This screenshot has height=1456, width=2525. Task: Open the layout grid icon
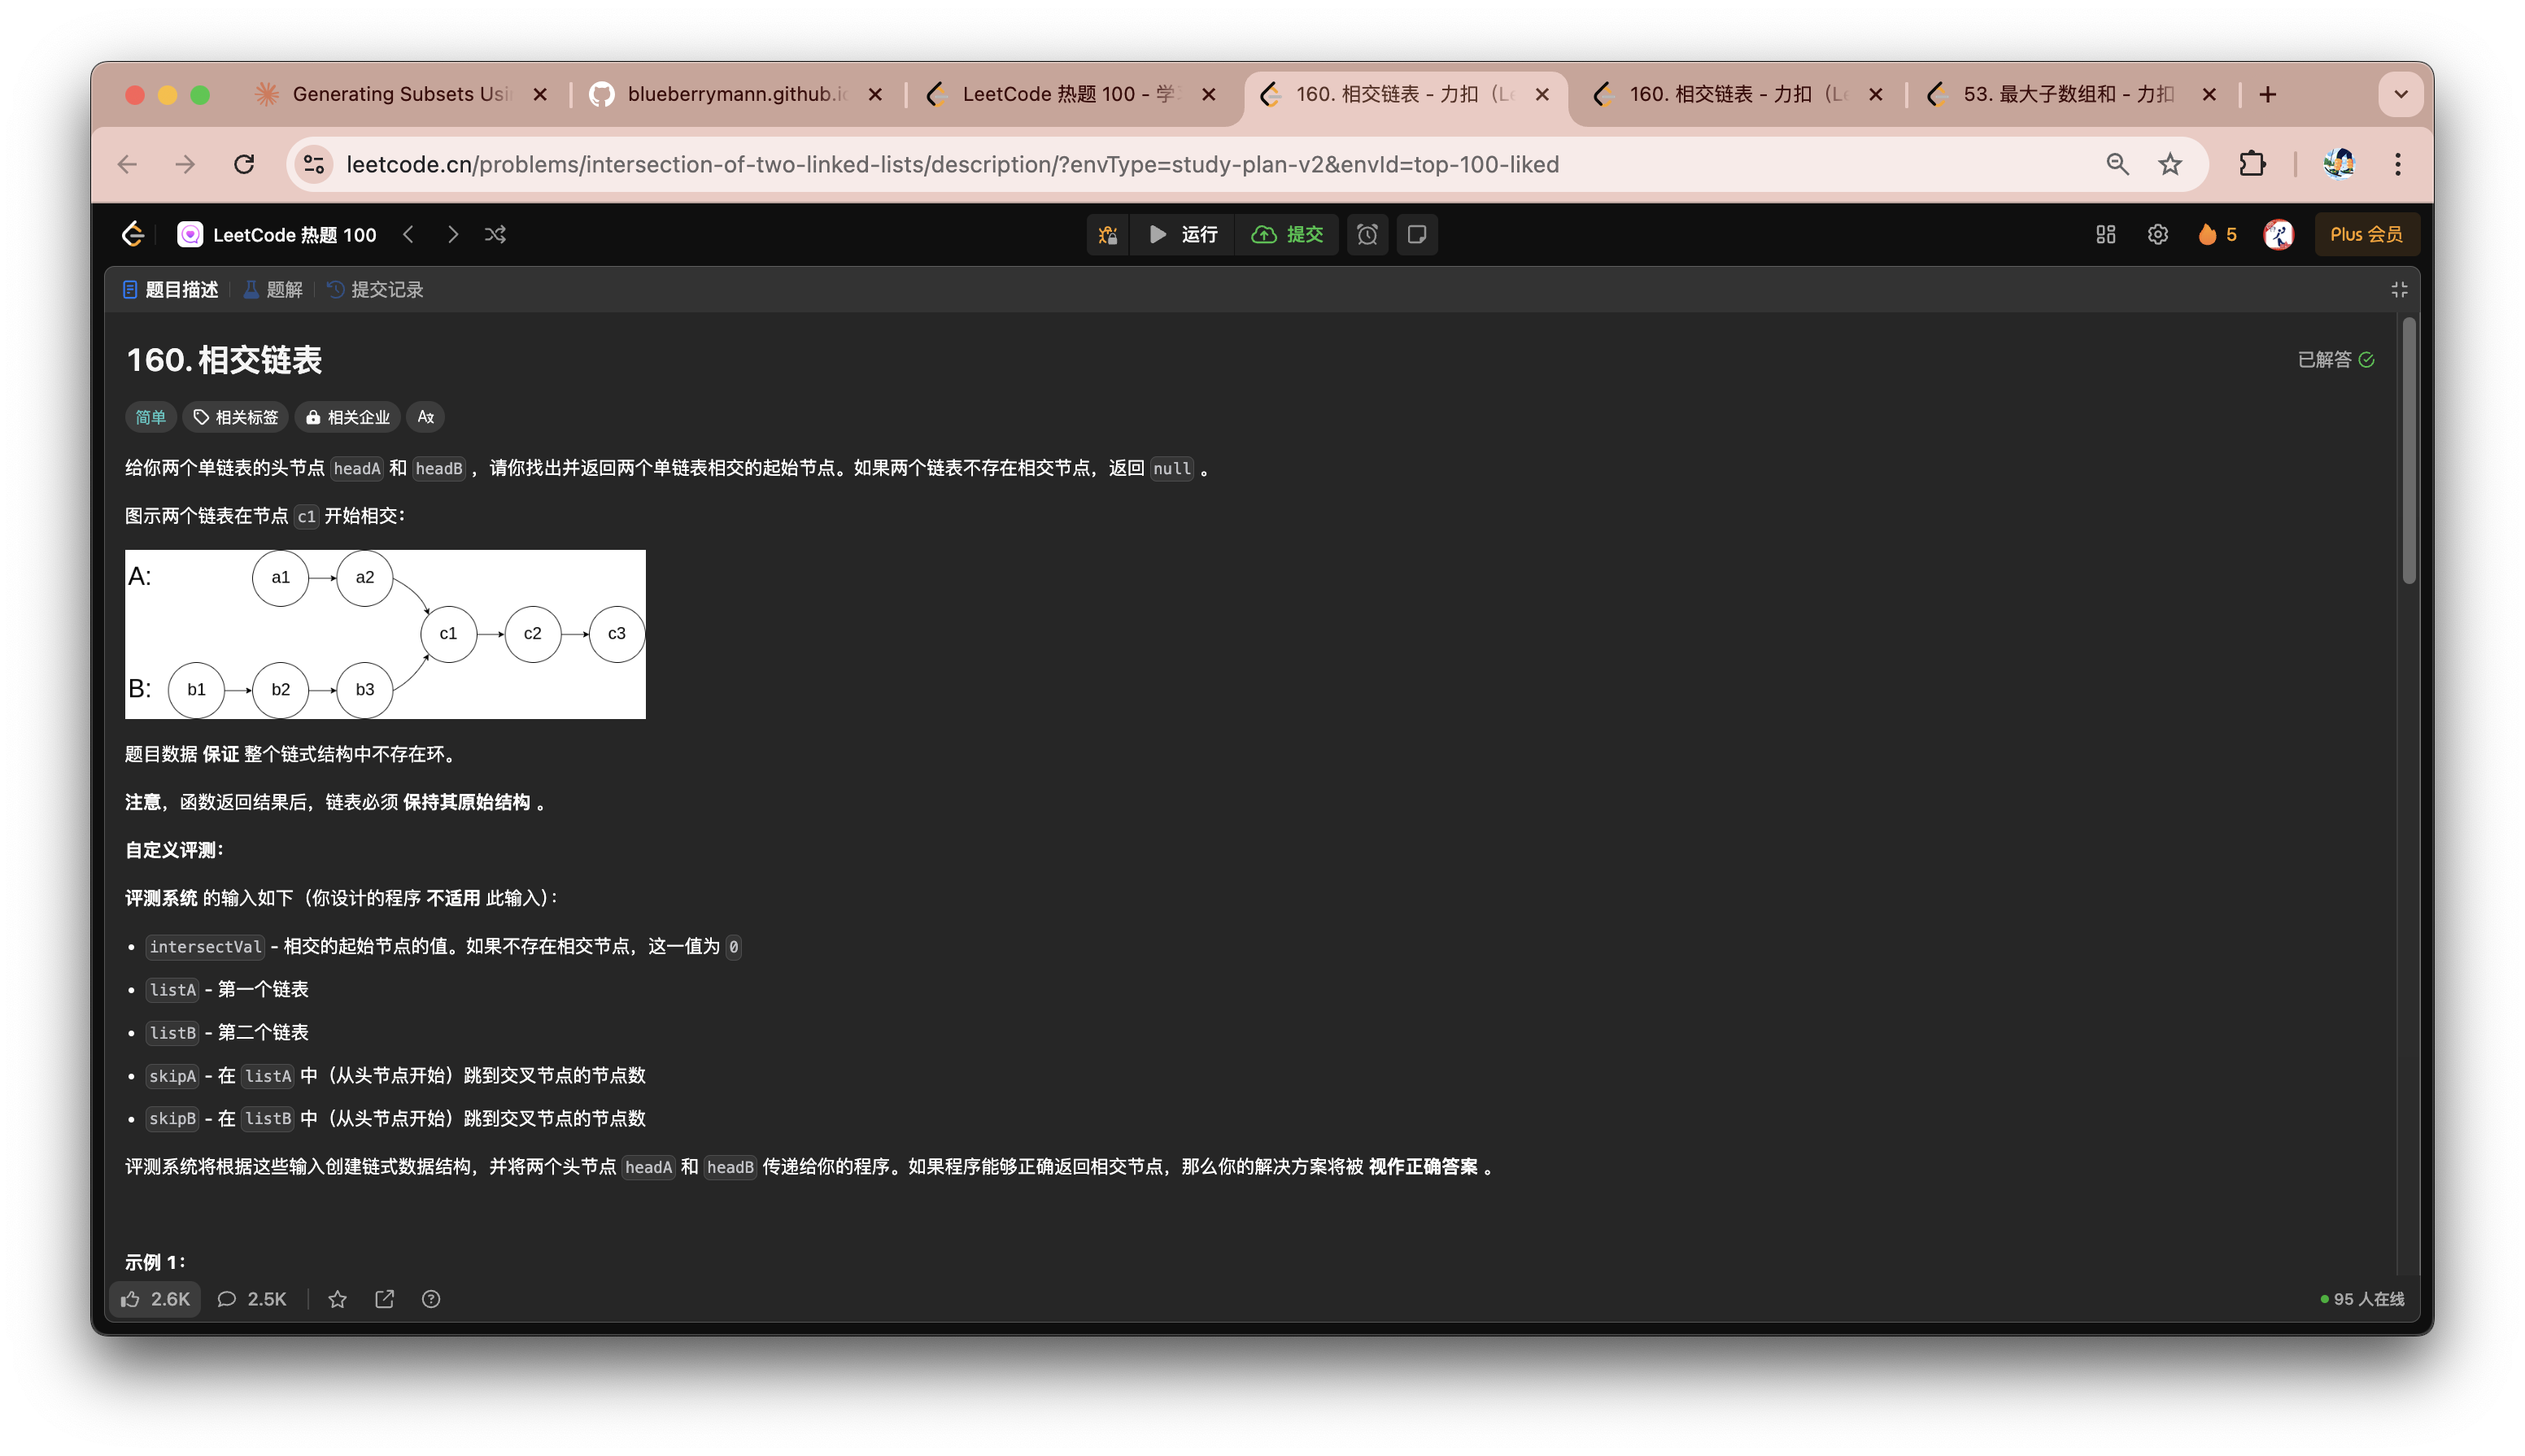[2106, 234]
